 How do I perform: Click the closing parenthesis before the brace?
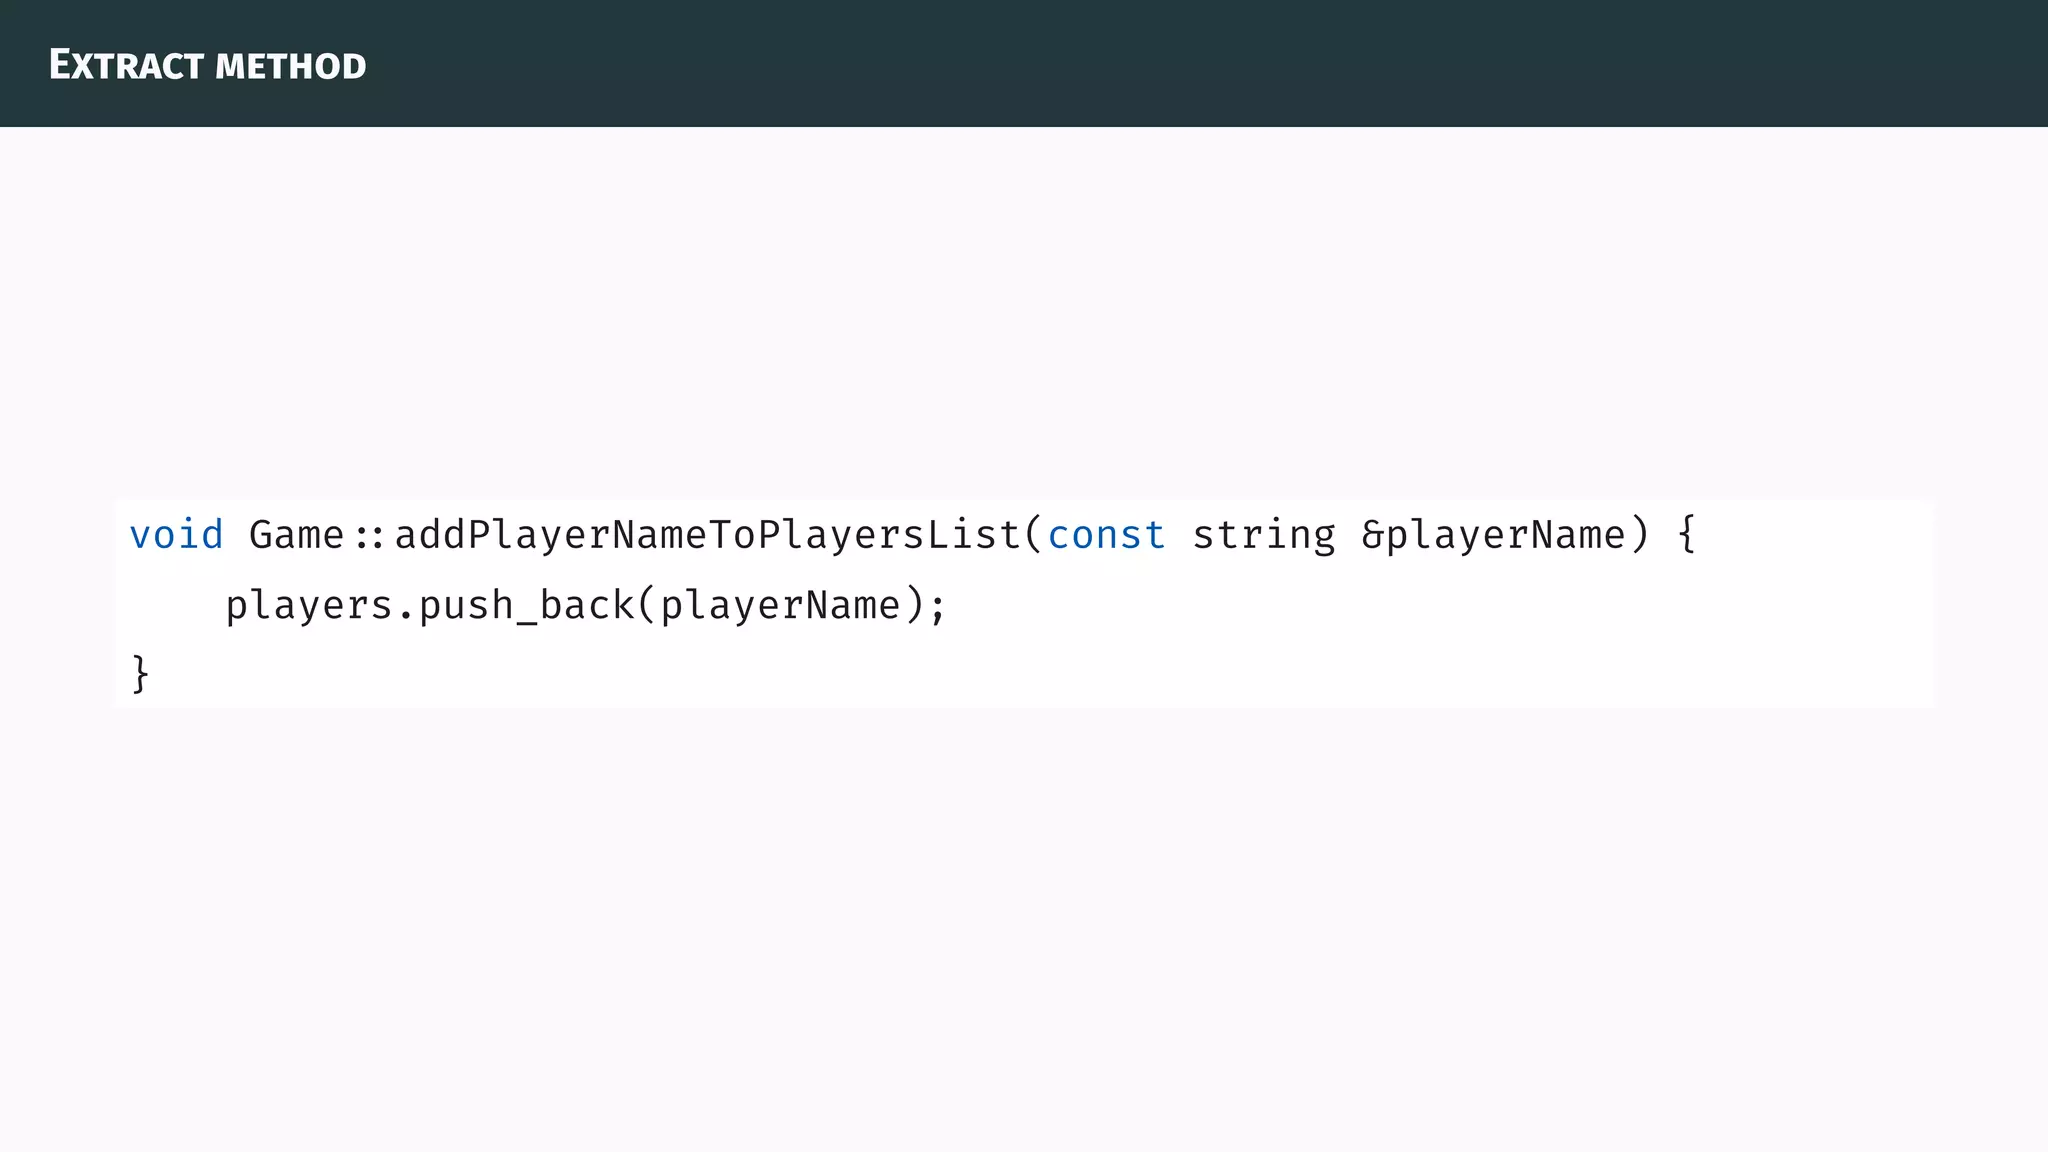point(1639,535)
